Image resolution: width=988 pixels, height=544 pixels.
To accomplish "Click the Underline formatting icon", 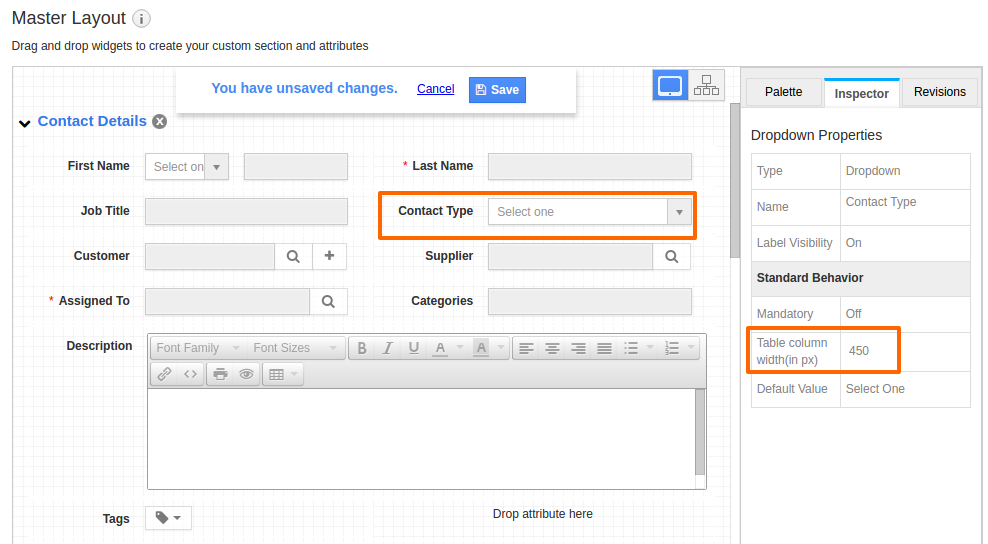I will [413, 348].
